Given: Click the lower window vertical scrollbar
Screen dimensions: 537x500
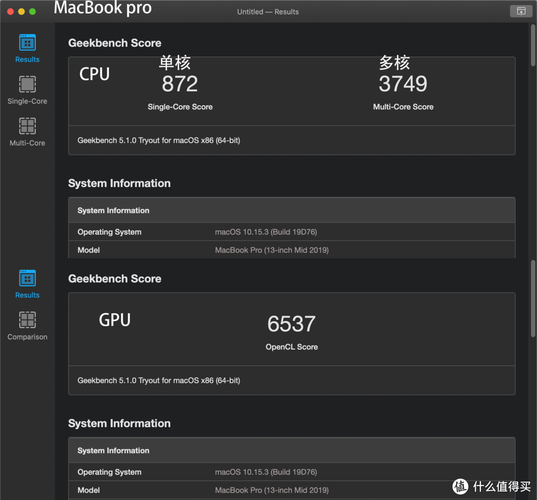Looking at the screenshot, I should coord(533,299).
